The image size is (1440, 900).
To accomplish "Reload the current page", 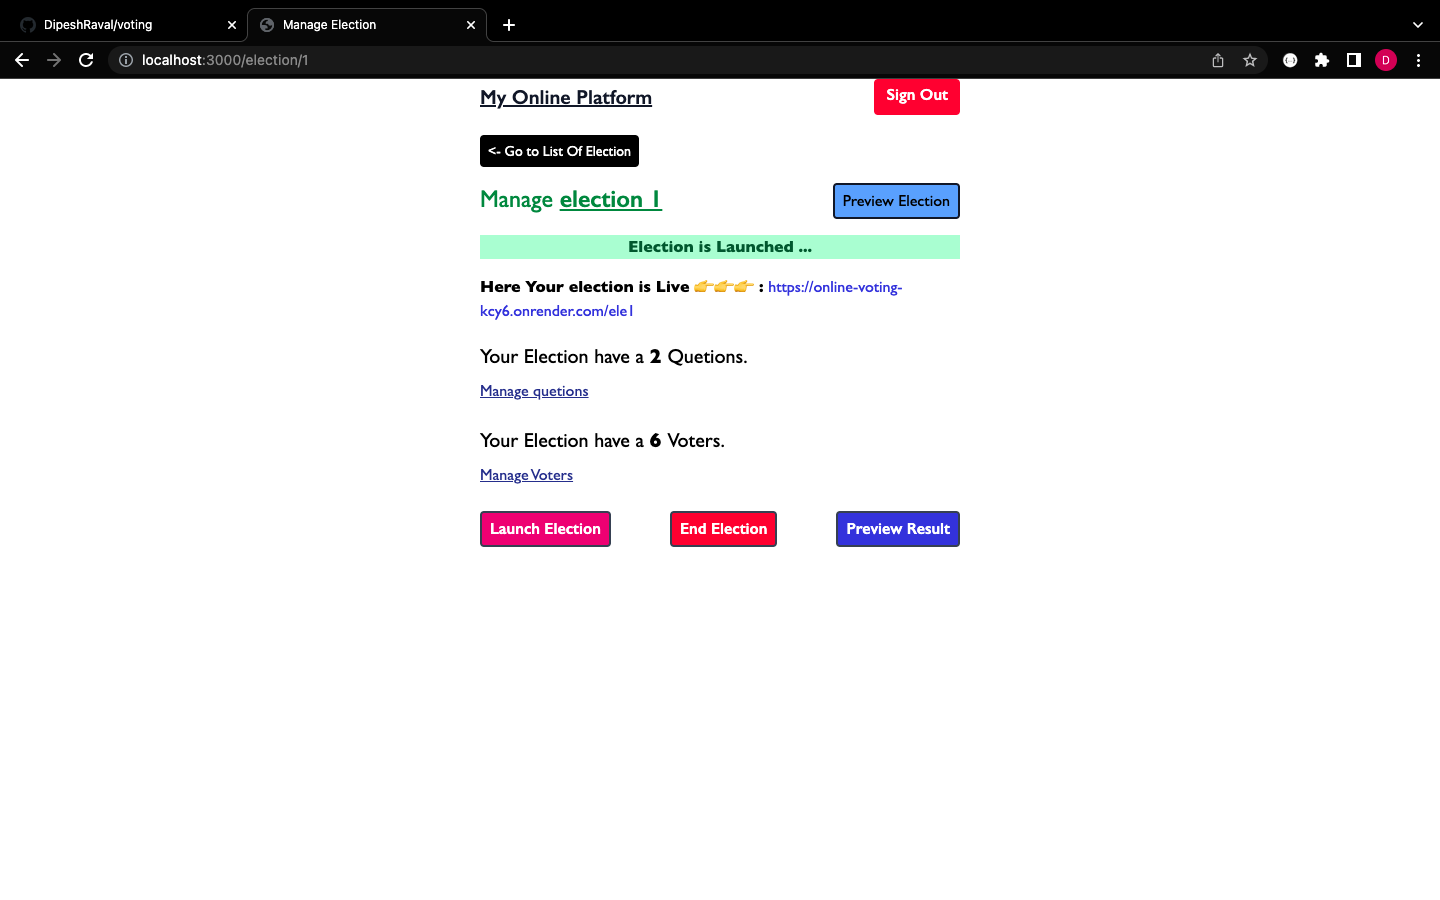I will (86, 60).
